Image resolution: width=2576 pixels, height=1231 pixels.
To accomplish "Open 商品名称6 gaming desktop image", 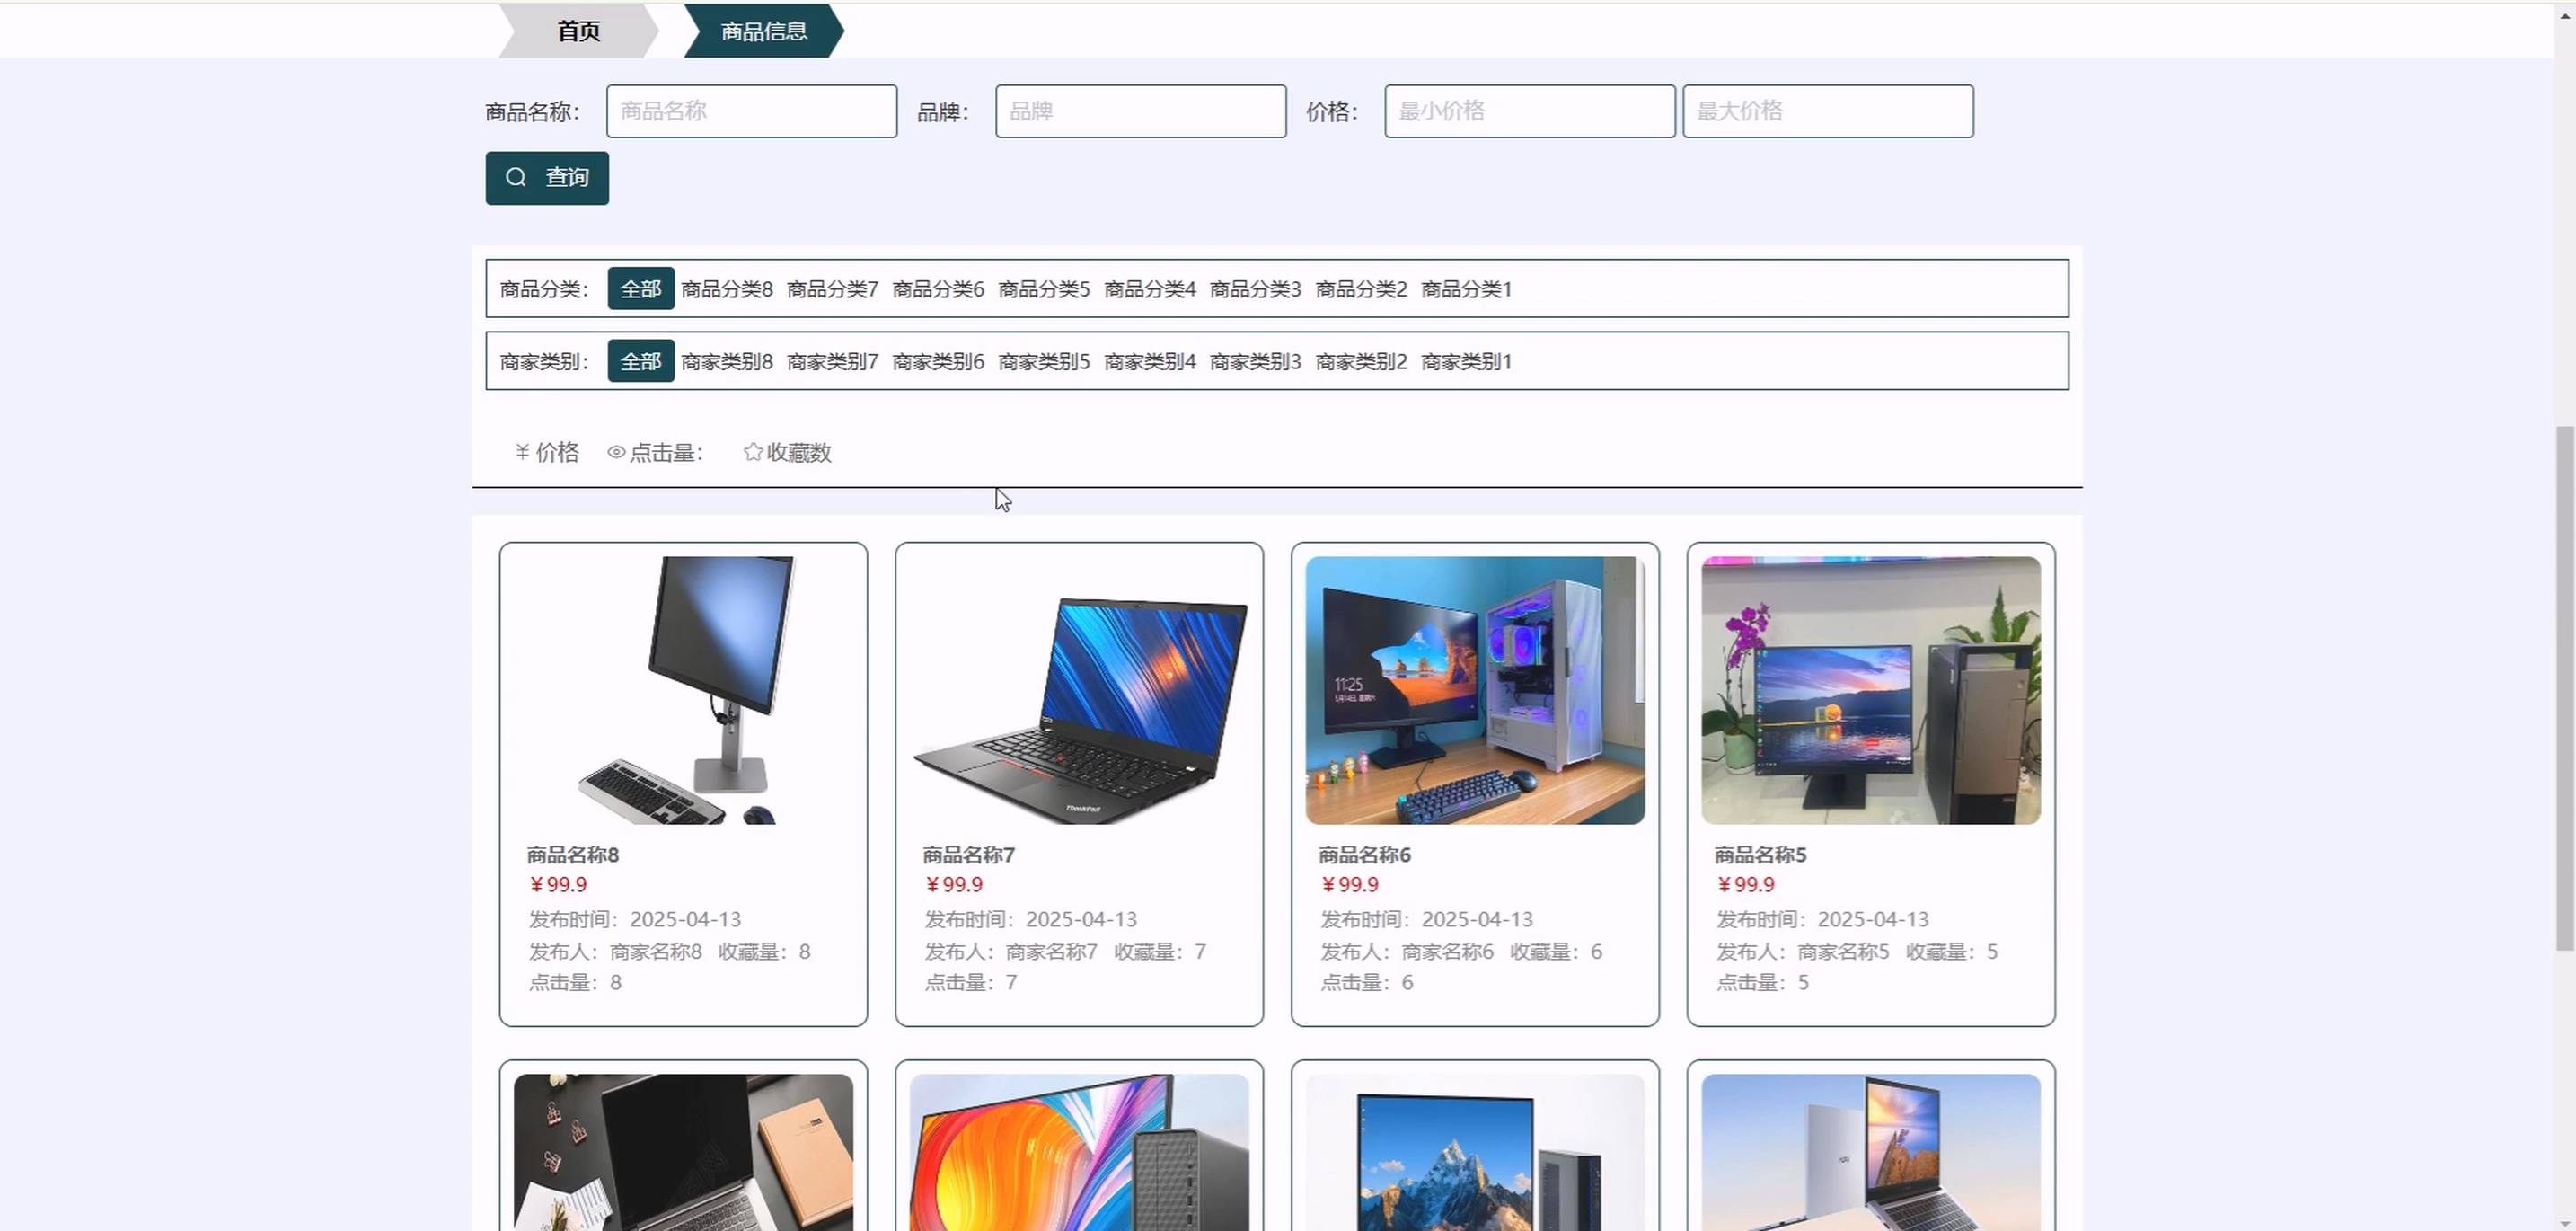I will pos(1474,690).
